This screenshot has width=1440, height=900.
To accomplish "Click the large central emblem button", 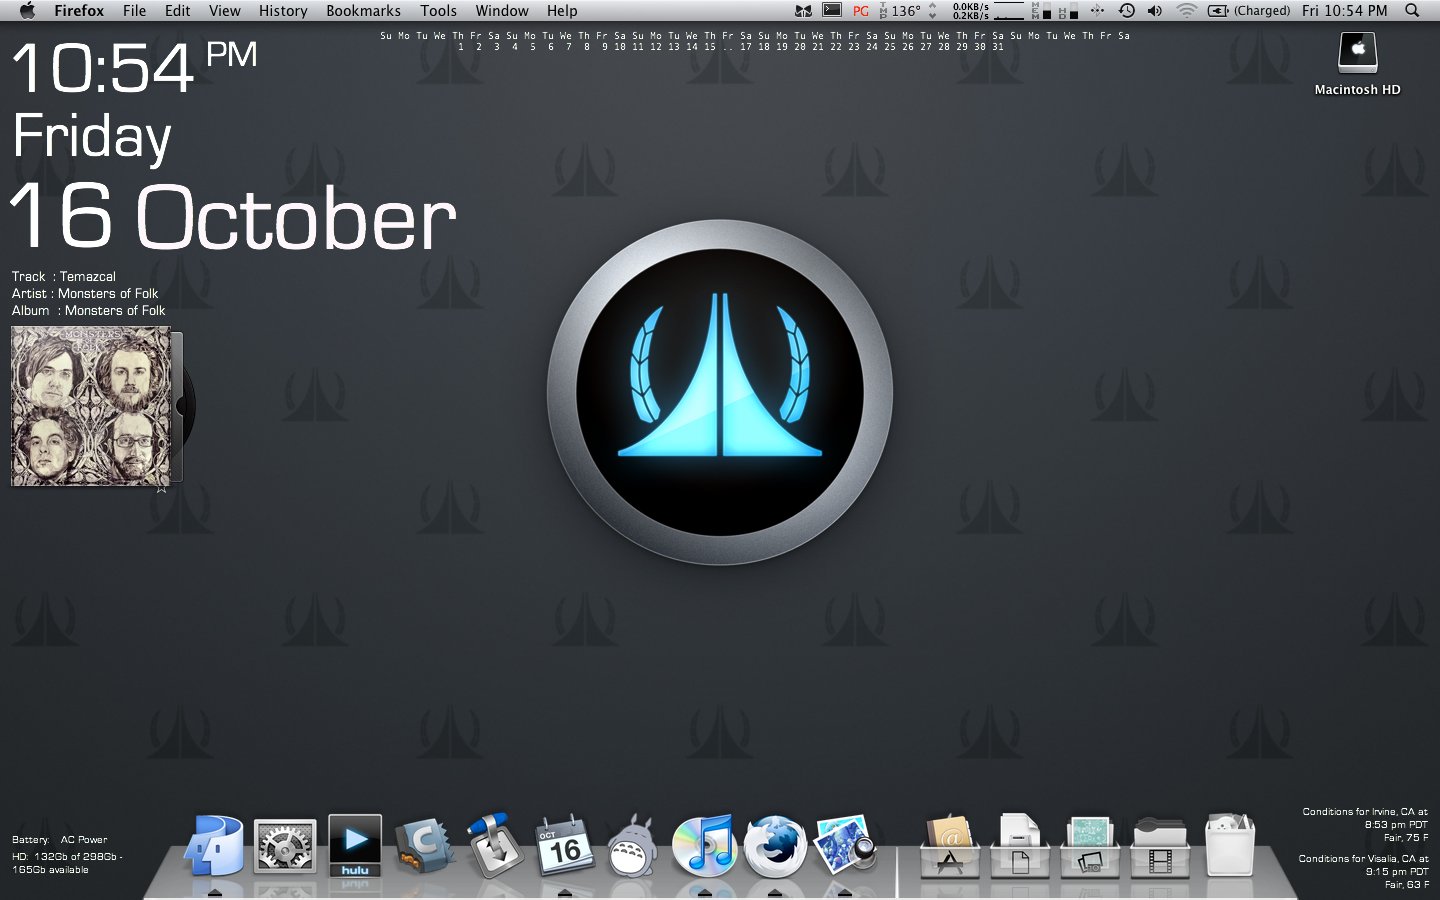I will click(x=720, y=392).
